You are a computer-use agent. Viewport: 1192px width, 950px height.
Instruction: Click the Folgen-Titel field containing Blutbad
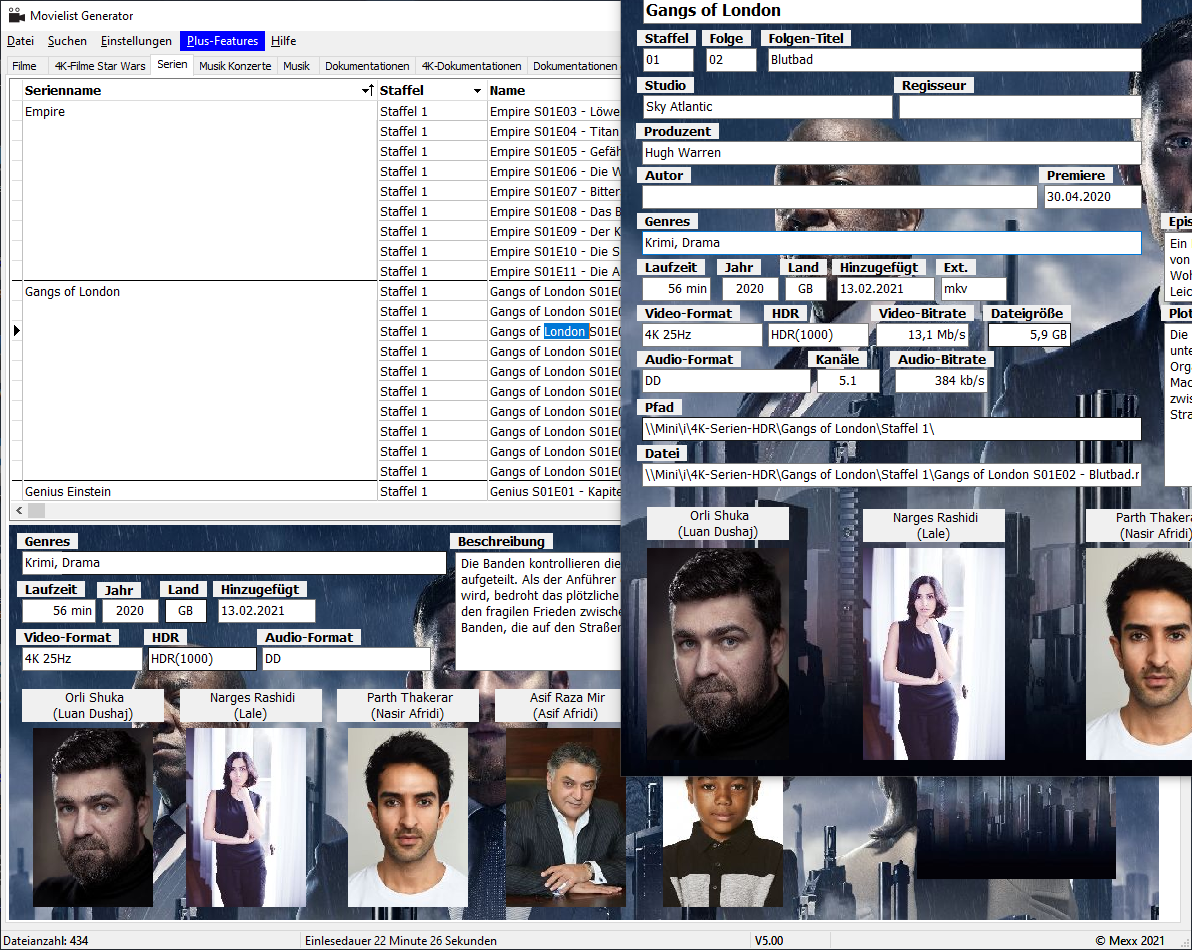tap(955, 60)
